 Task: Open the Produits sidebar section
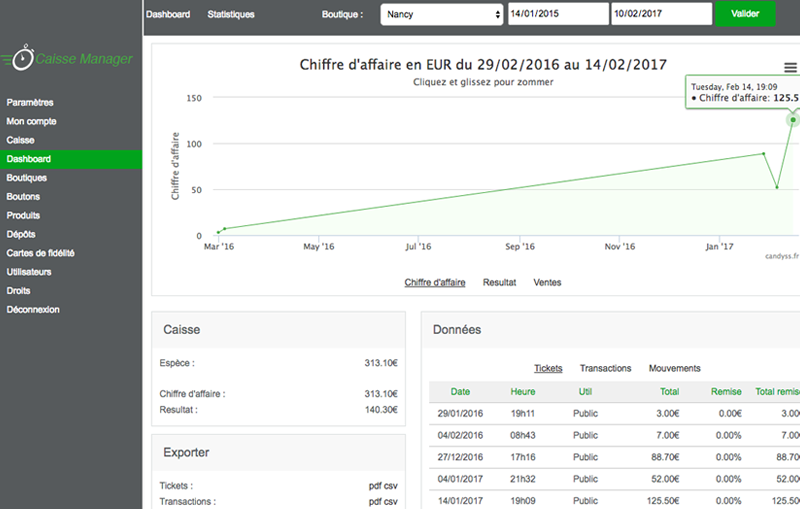[23, 215]
